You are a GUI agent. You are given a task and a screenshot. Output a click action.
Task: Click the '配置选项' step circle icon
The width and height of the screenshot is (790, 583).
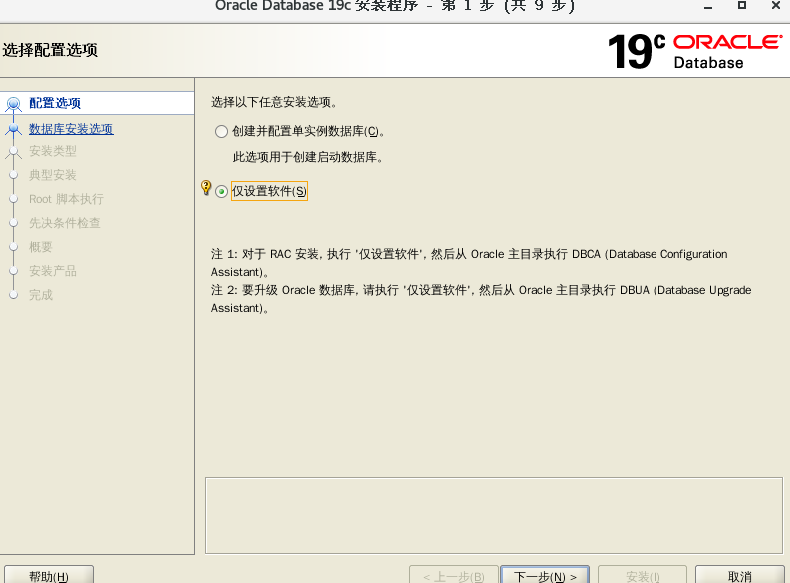click(x=14, y=104)
